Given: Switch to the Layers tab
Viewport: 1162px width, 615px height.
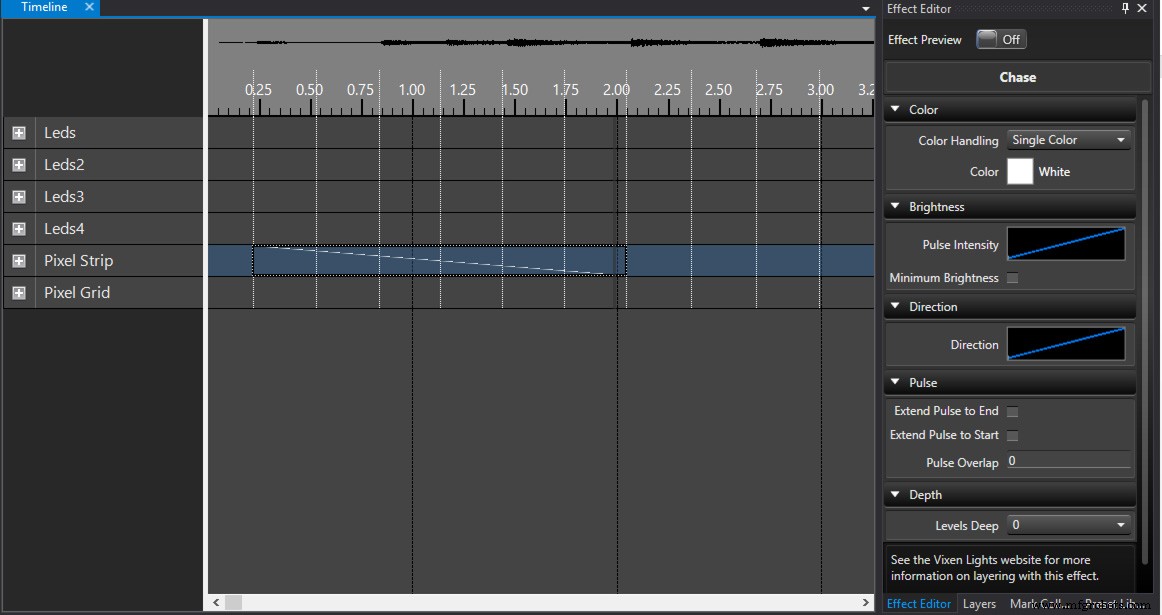Looking at the screenshot, I should pyautogui.click(x=979, y=604).
